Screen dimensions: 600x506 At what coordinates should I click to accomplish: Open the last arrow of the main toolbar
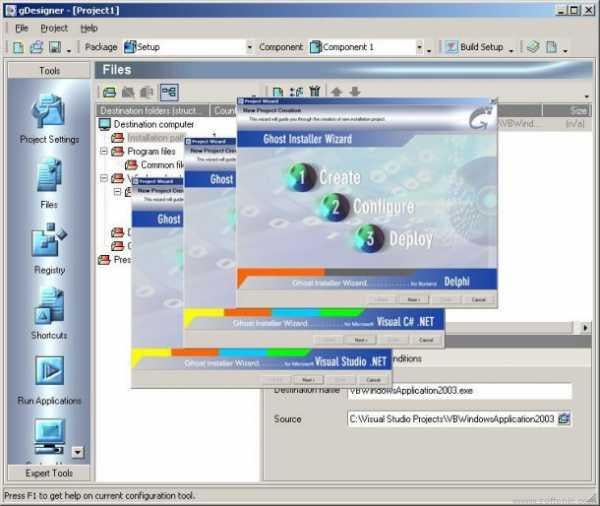coord(565,50)
